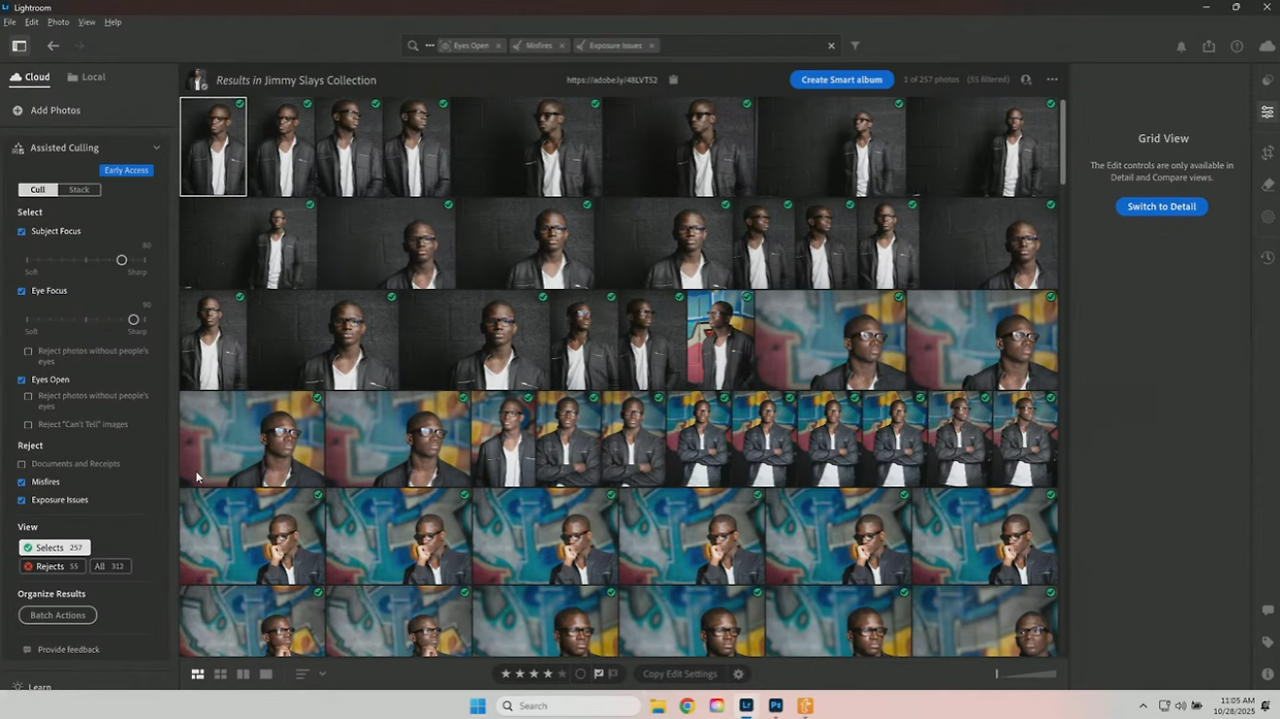Check Documents and Receipts reject option
Image resolution: width=1280 pixels, height=719 pixels.
[x=22, y=464]
